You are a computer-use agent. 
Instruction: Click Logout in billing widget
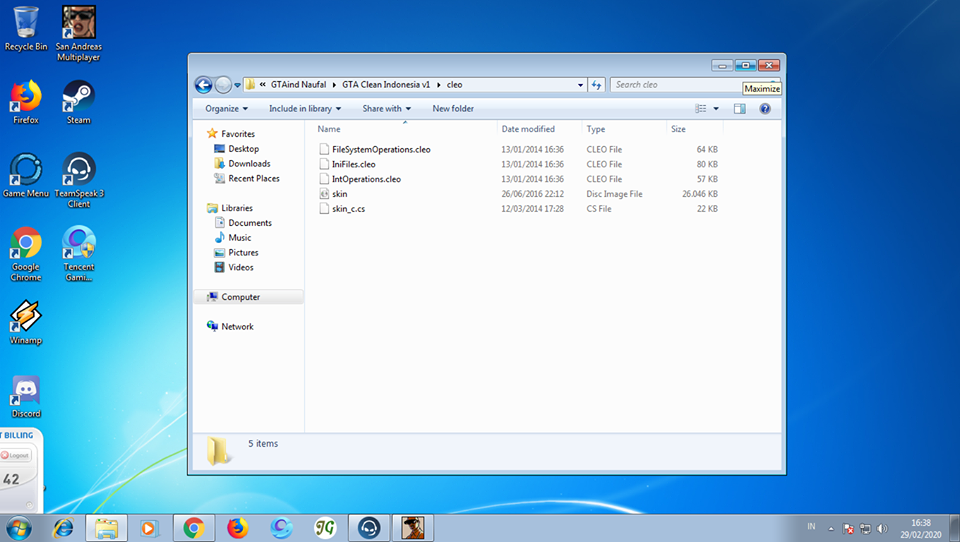16,455
